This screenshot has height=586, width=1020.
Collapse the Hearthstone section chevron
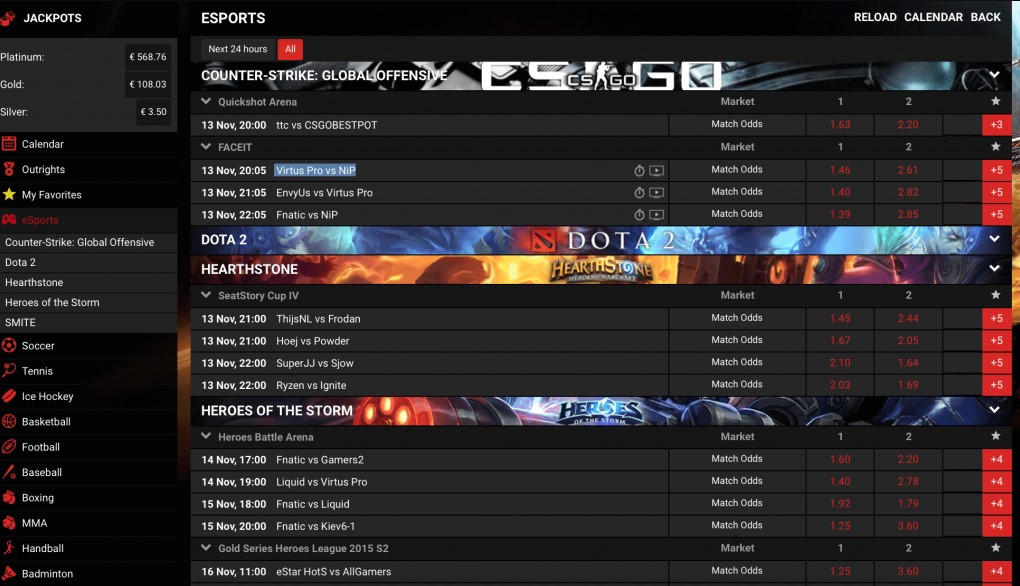(x=995, y=268)
